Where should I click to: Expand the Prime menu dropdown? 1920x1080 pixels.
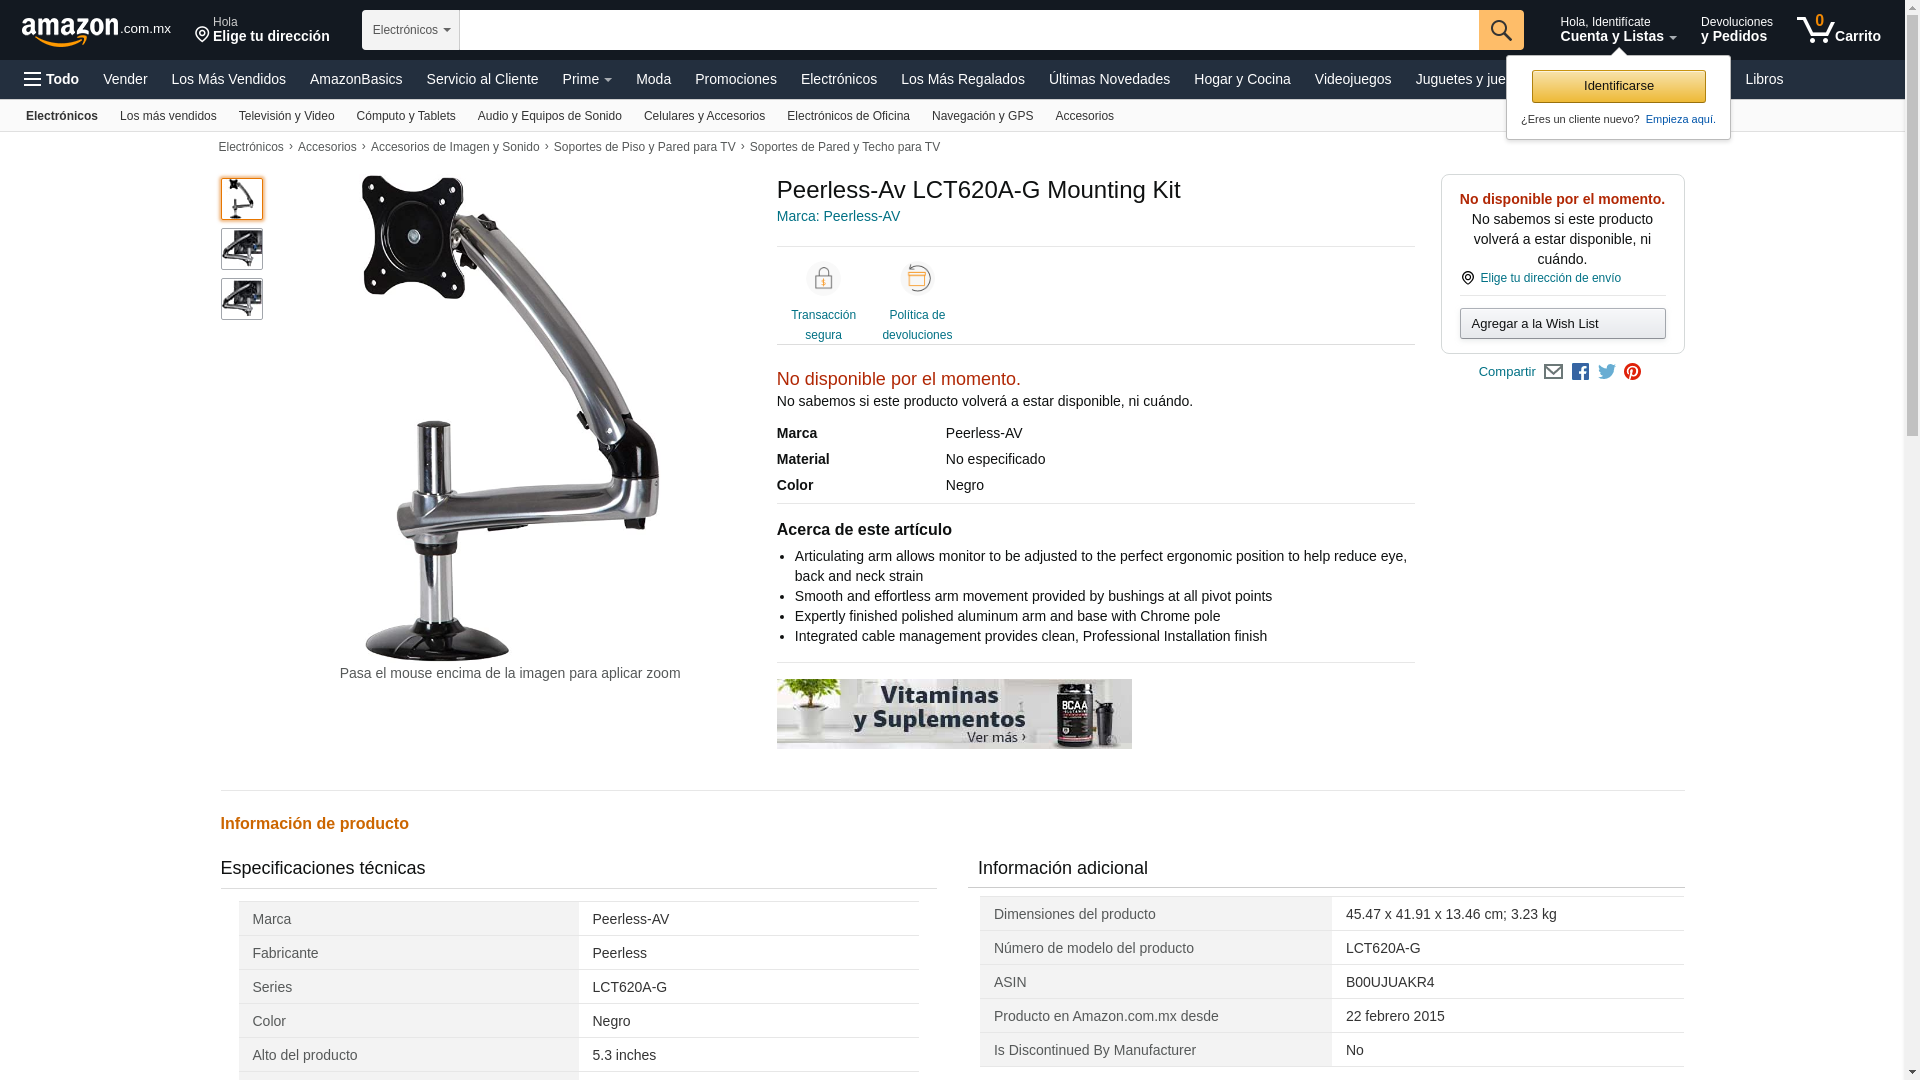[x=587, y=79]
